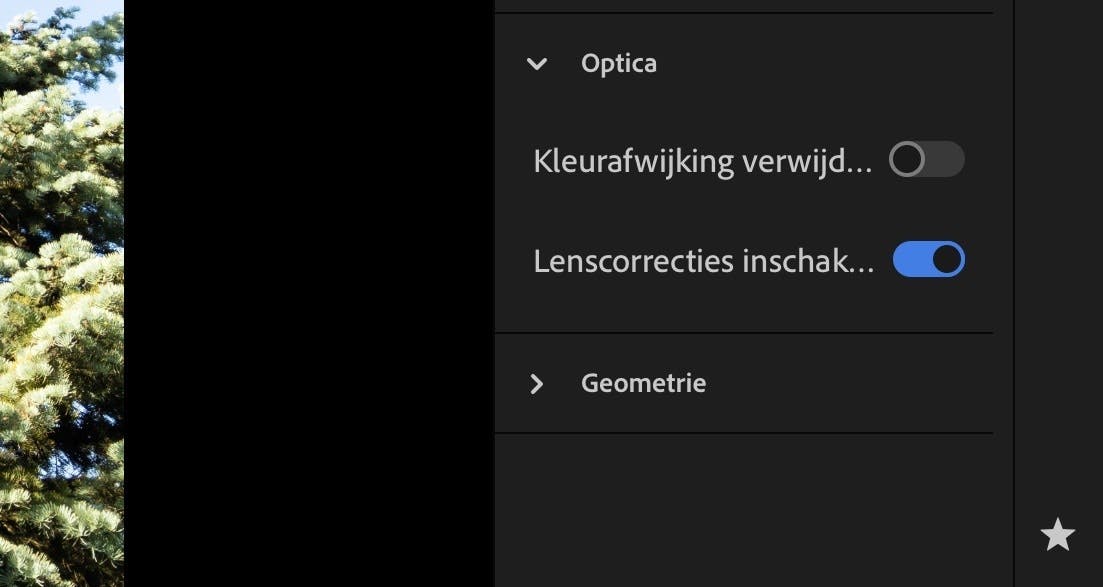The image size is (1103, 587).
Task: Disable the Lenscorrecties inschakelen toggle
Action: pos(928,260)
